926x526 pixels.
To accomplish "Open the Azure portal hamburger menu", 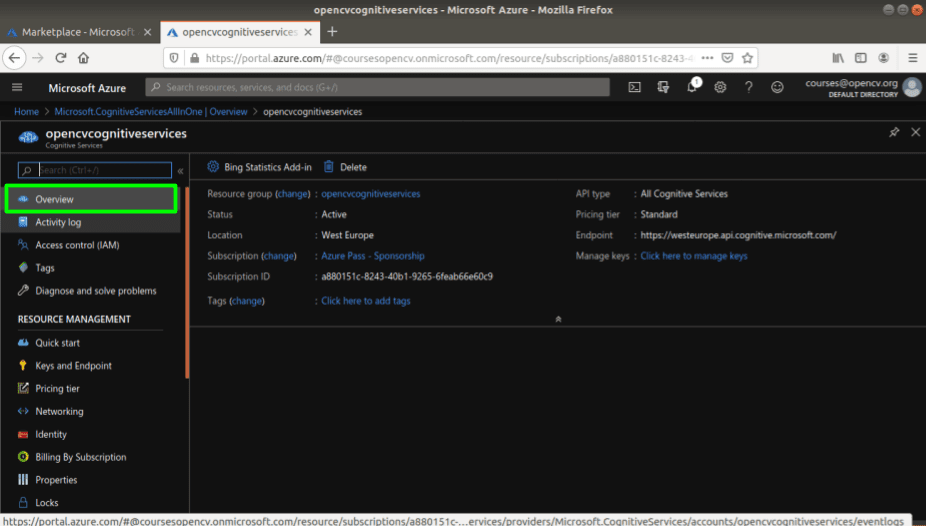I will tap(17, 87).
